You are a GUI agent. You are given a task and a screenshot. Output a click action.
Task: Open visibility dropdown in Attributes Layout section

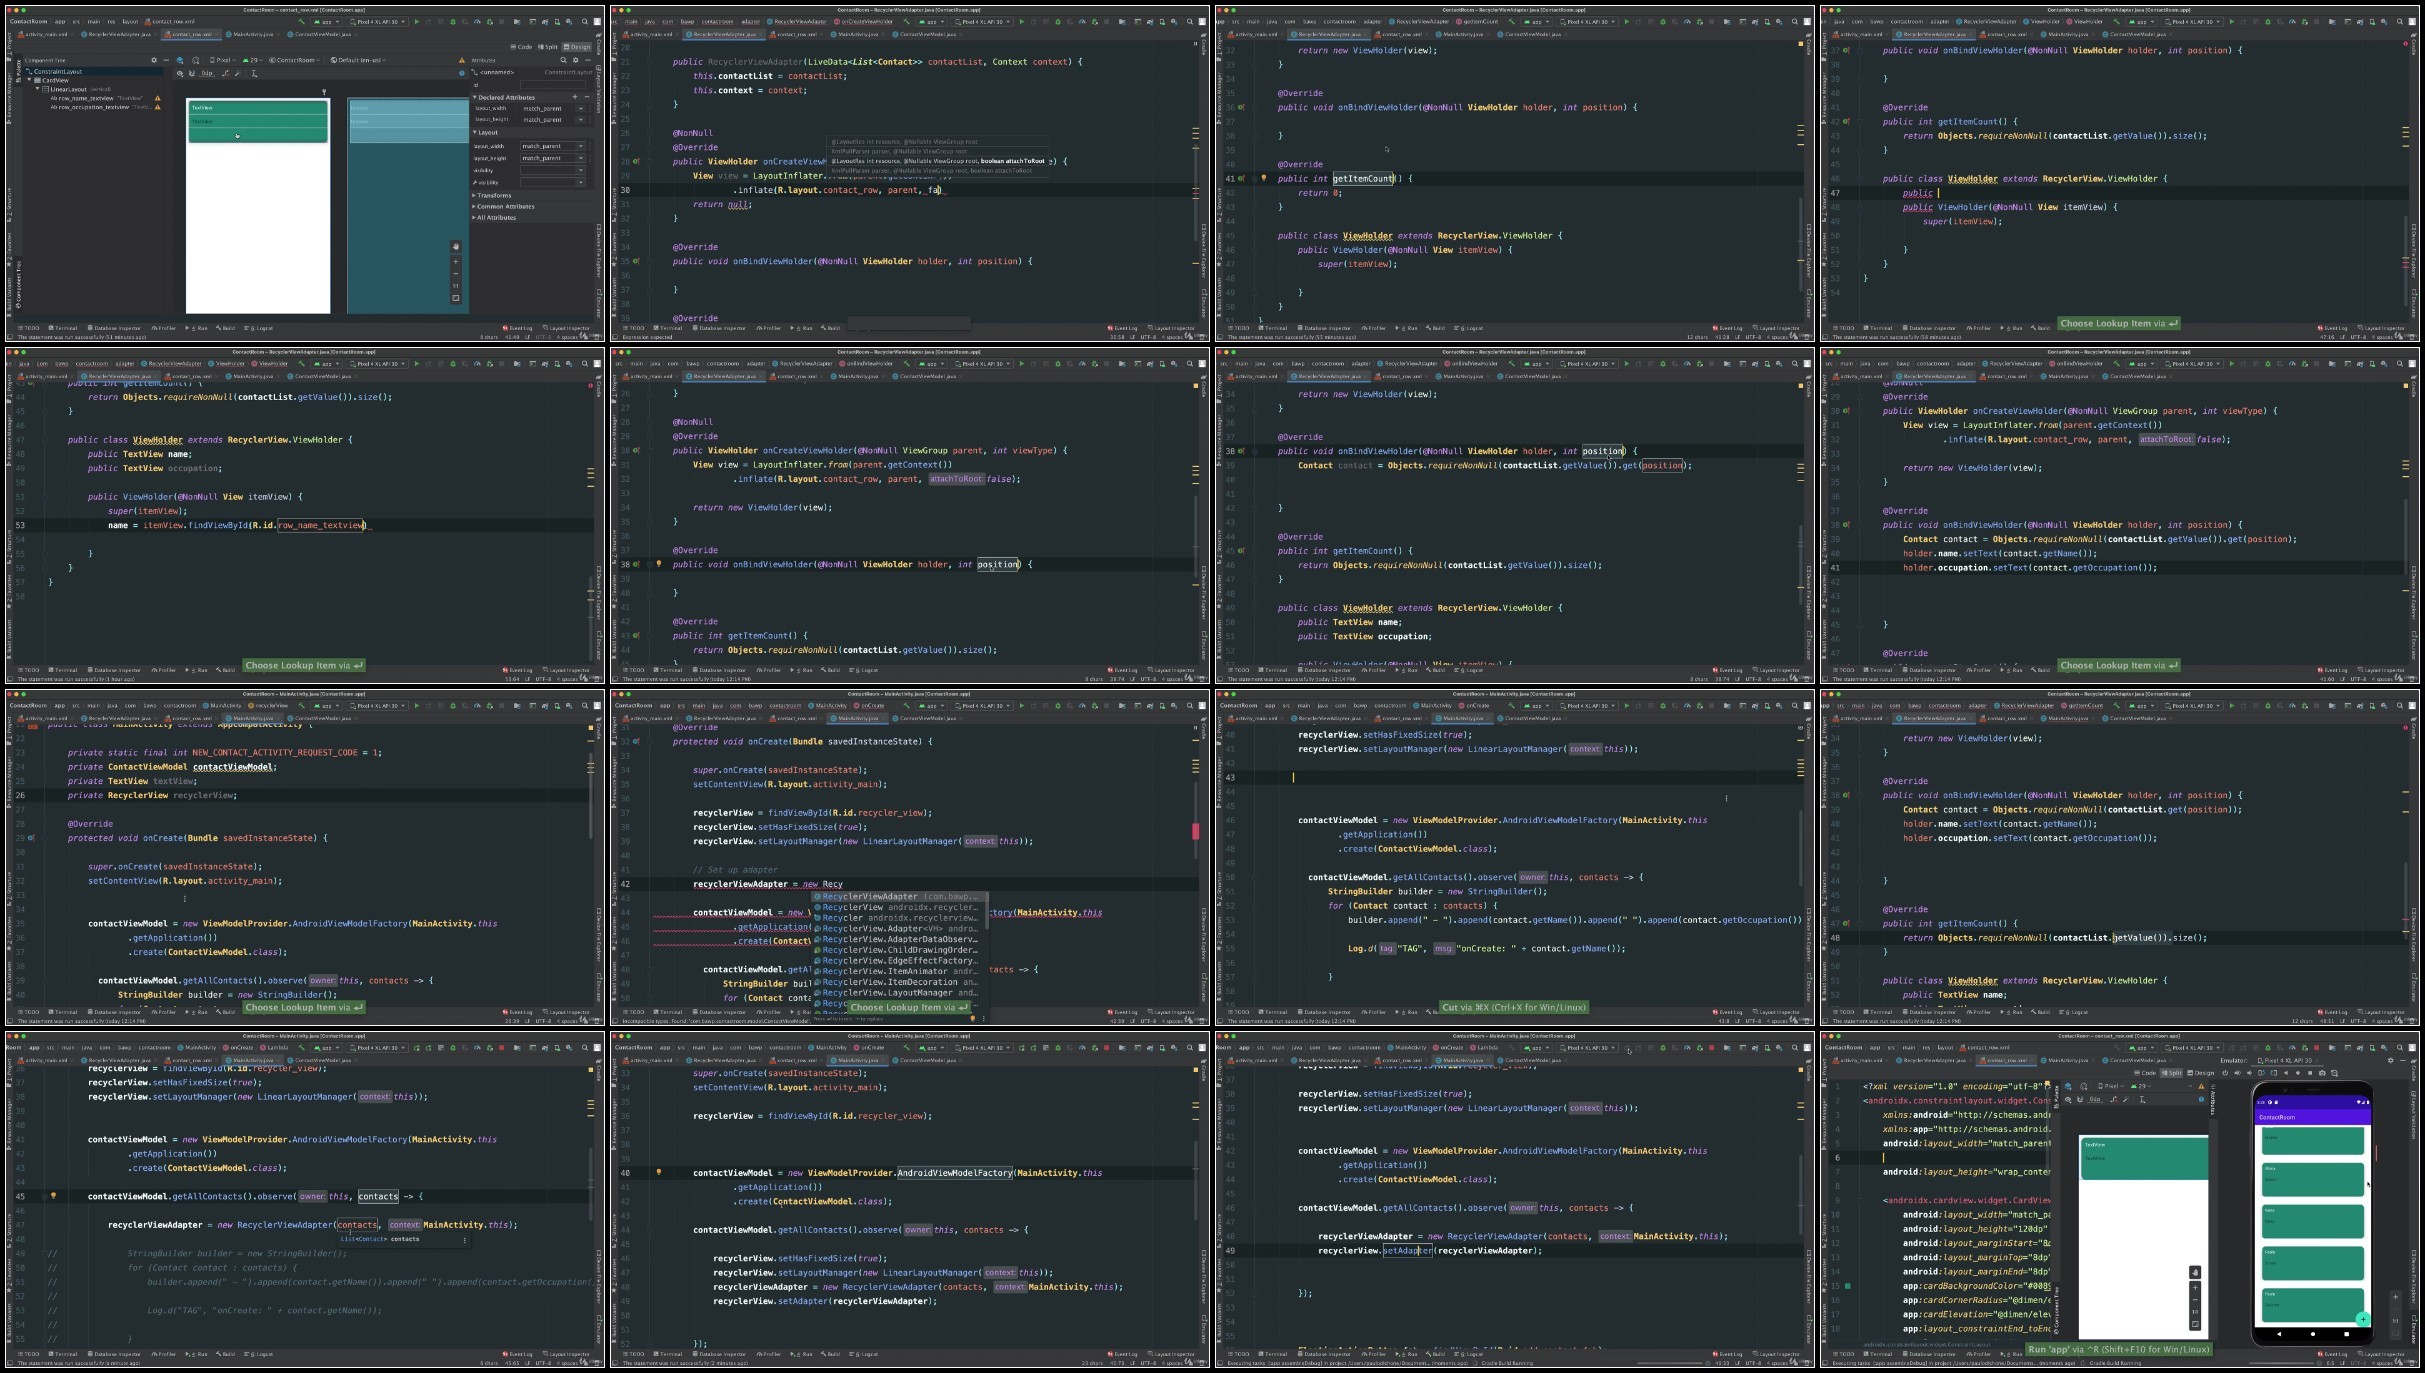(553, 170)
